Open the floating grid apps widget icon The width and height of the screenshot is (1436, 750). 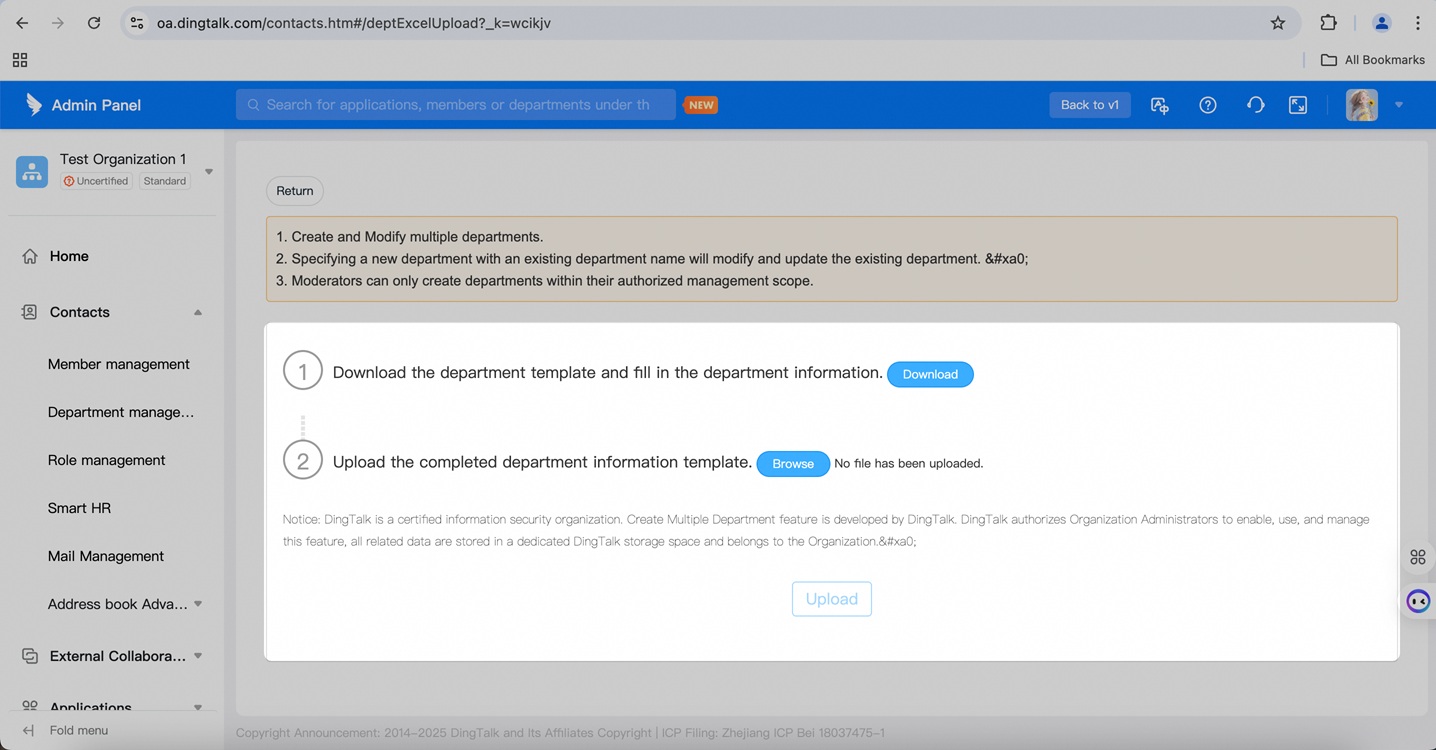tap(1418, 557)
